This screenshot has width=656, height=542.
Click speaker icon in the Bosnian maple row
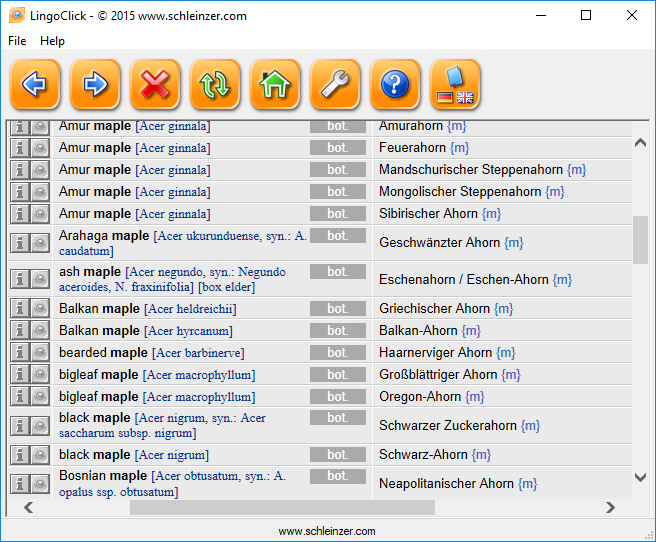[40, 484]
